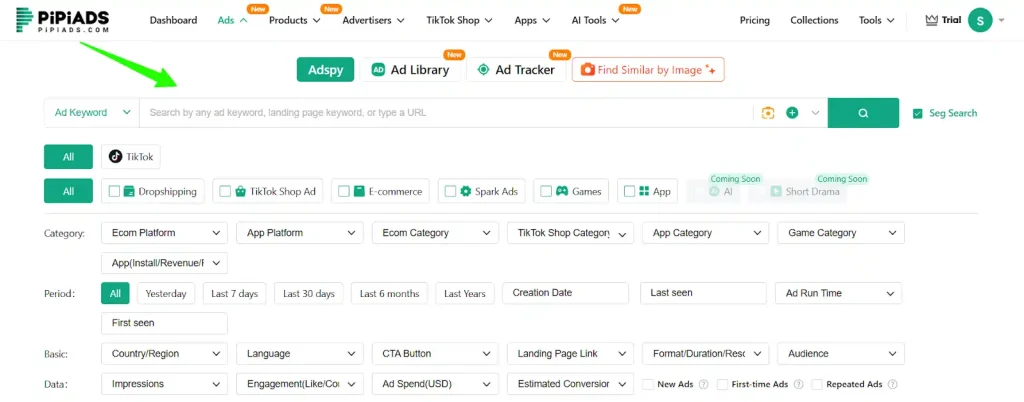Open the Products navigation menu
The height and width of the screenshot is (402, 1024).
295,20
